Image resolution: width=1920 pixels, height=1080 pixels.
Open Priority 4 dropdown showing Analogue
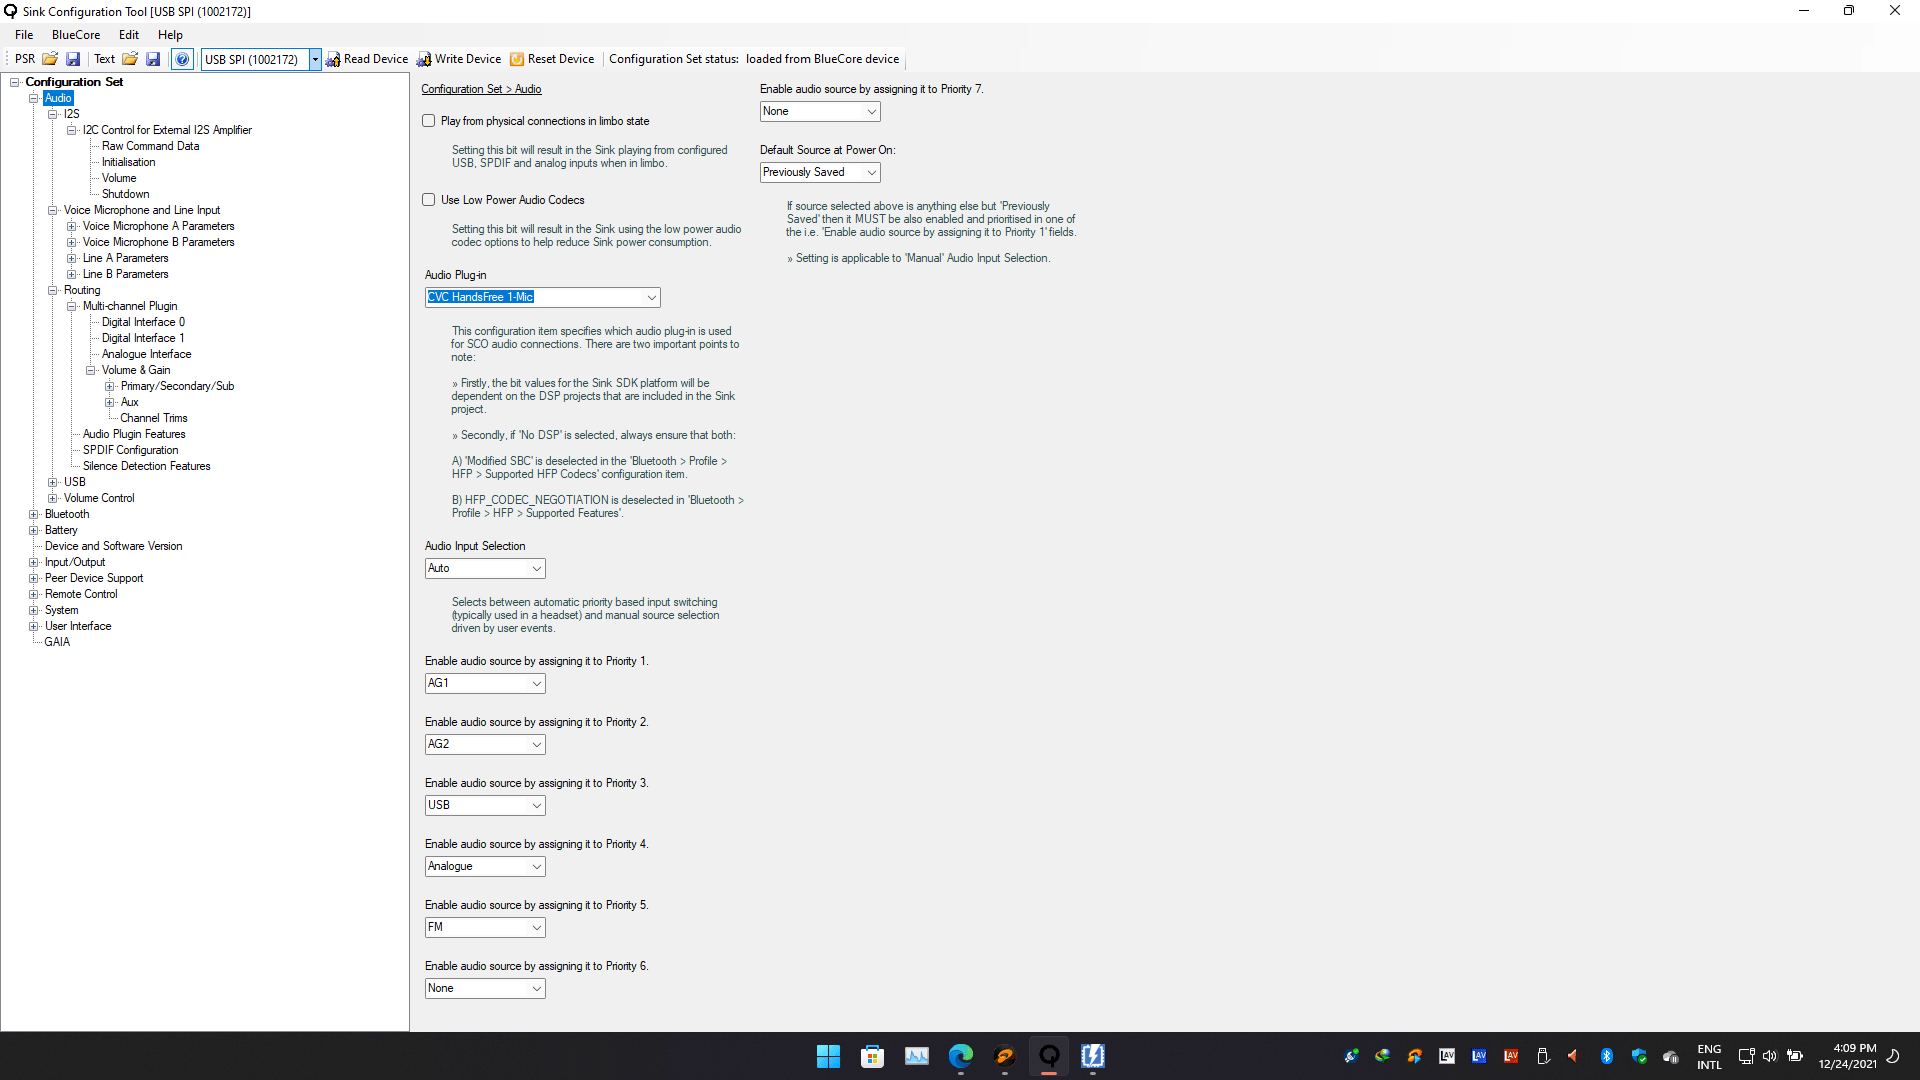(485, 866)
